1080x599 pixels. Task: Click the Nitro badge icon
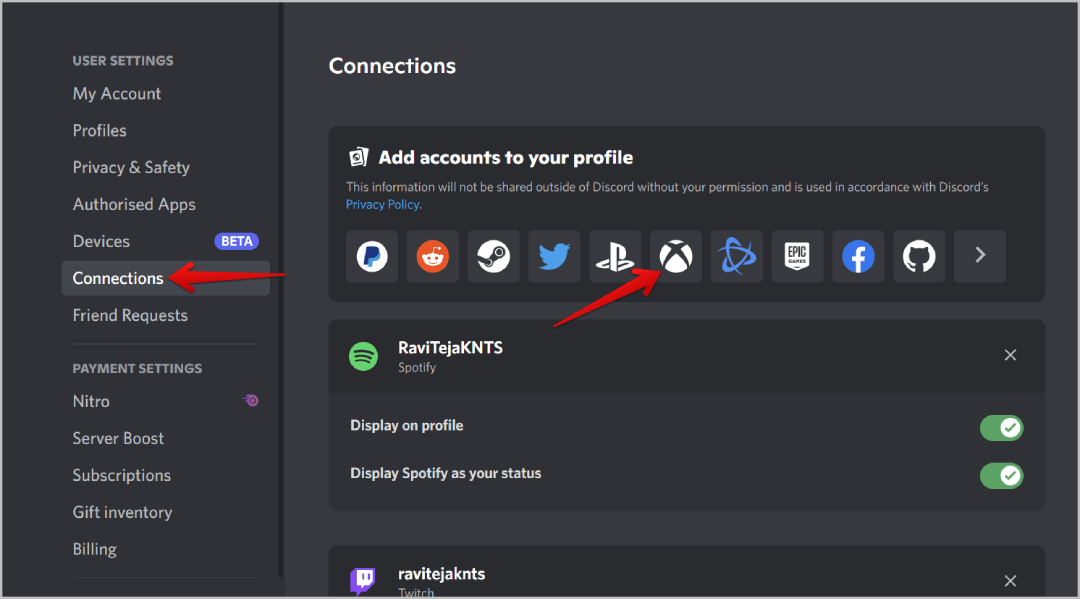[x=251, y=400]
